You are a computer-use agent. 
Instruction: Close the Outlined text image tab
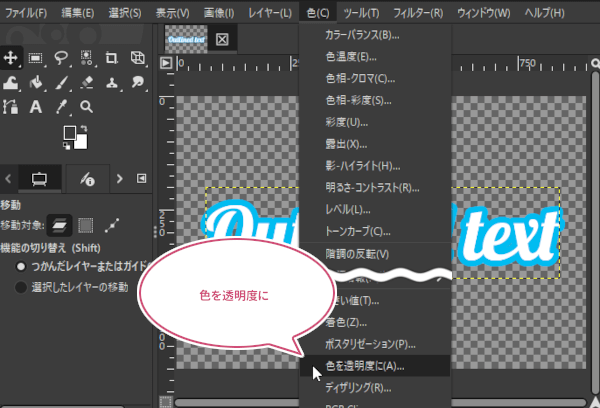(222, 40)
